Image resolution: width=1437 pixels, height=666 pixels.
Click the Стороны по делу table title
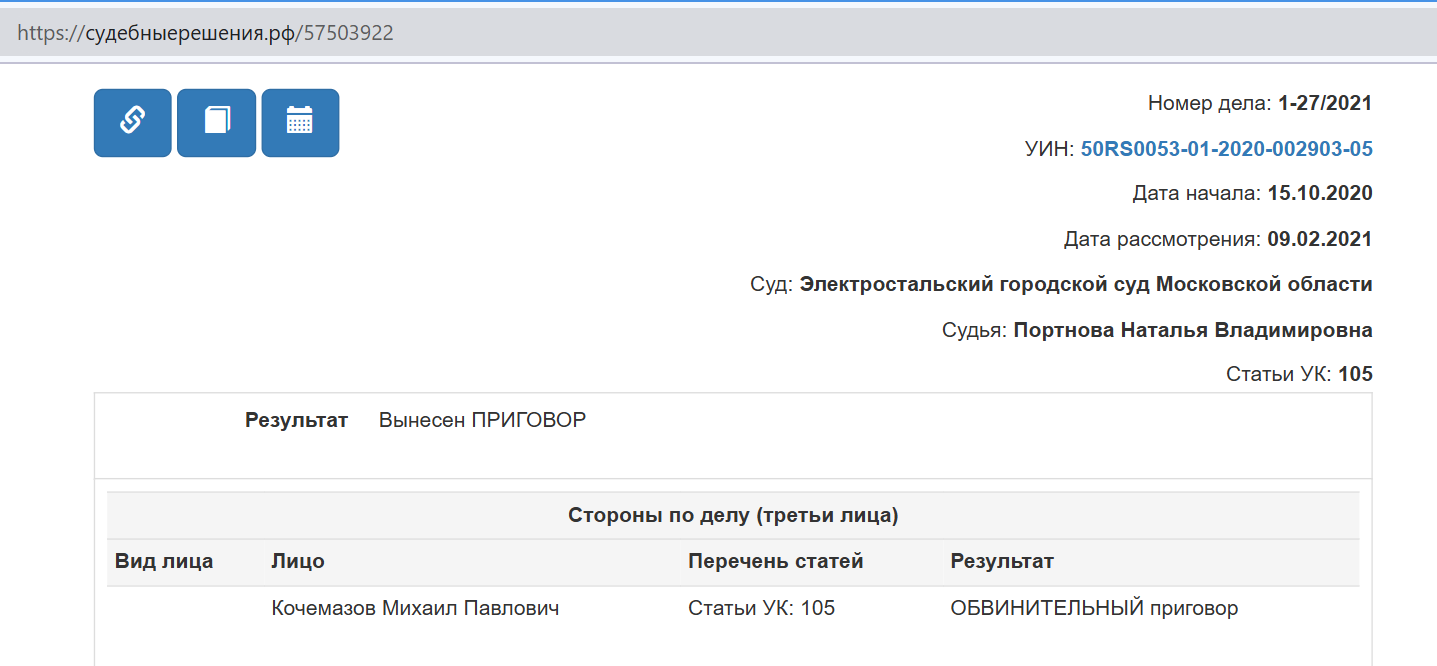coord(733,516)
